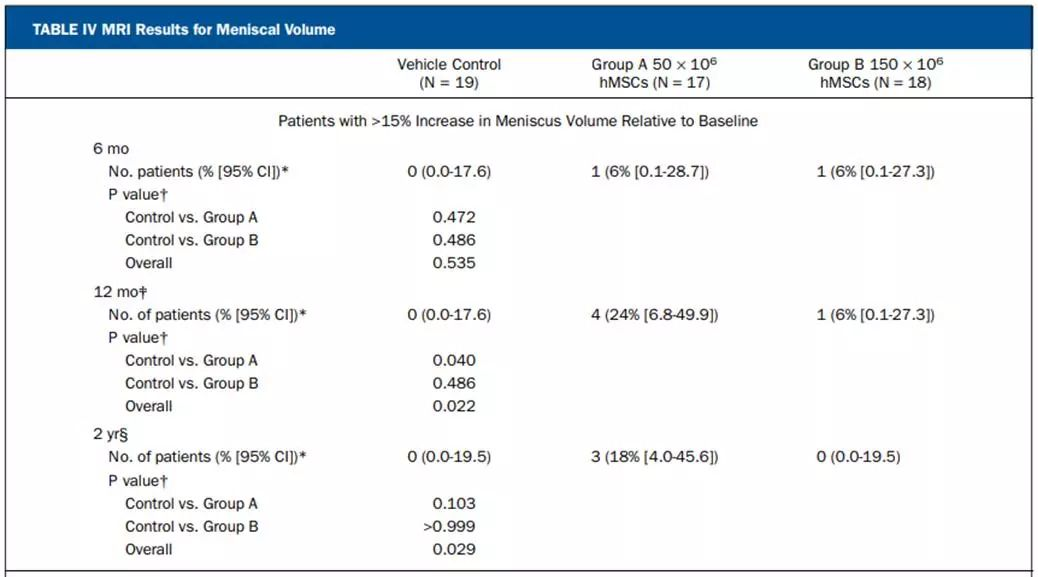Click the Group B '0 (0.0-19.5)' value

tap(859, 457)
